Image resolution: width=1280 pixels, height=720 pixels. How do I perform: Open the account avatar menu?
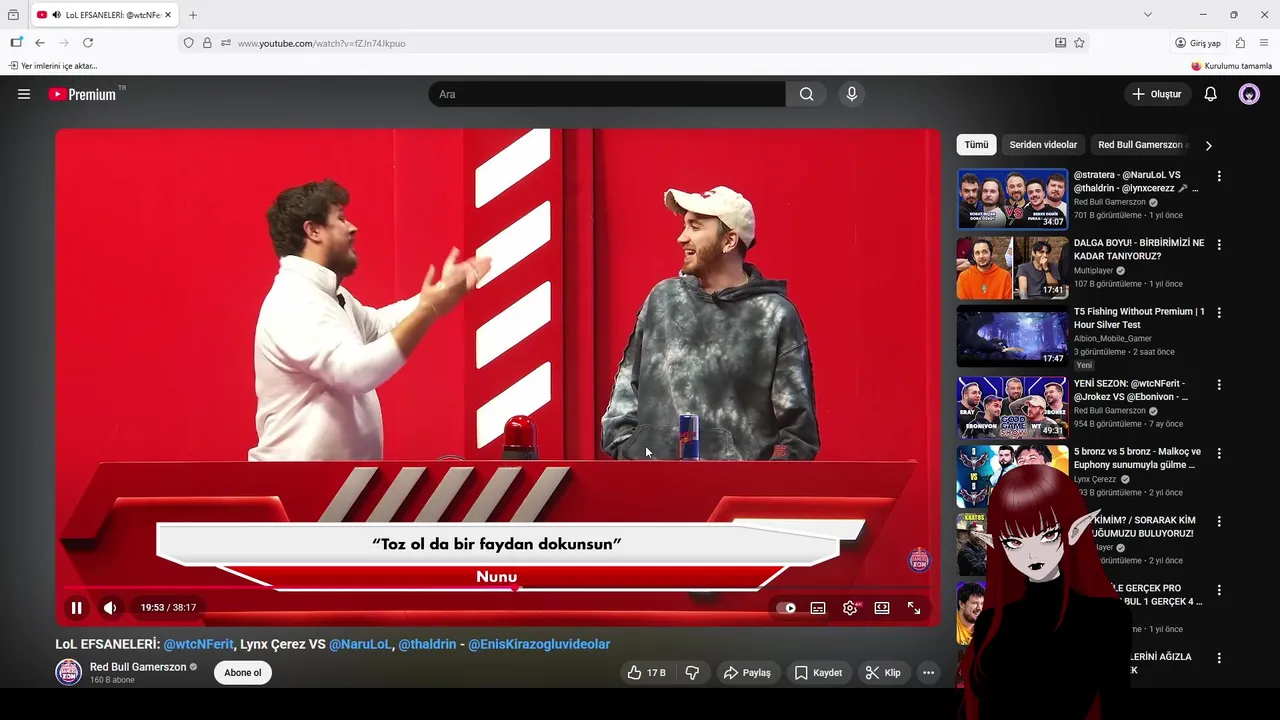(x=1249, y=94)
